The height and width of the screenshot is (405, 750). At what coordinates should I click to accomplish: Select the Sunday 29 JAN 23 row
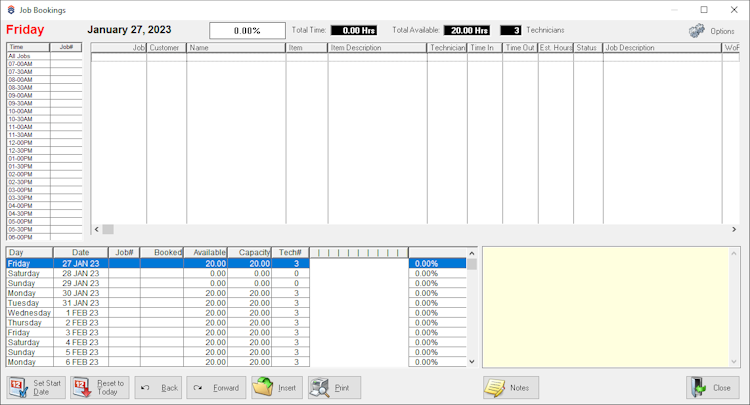(x=236, y=284)
